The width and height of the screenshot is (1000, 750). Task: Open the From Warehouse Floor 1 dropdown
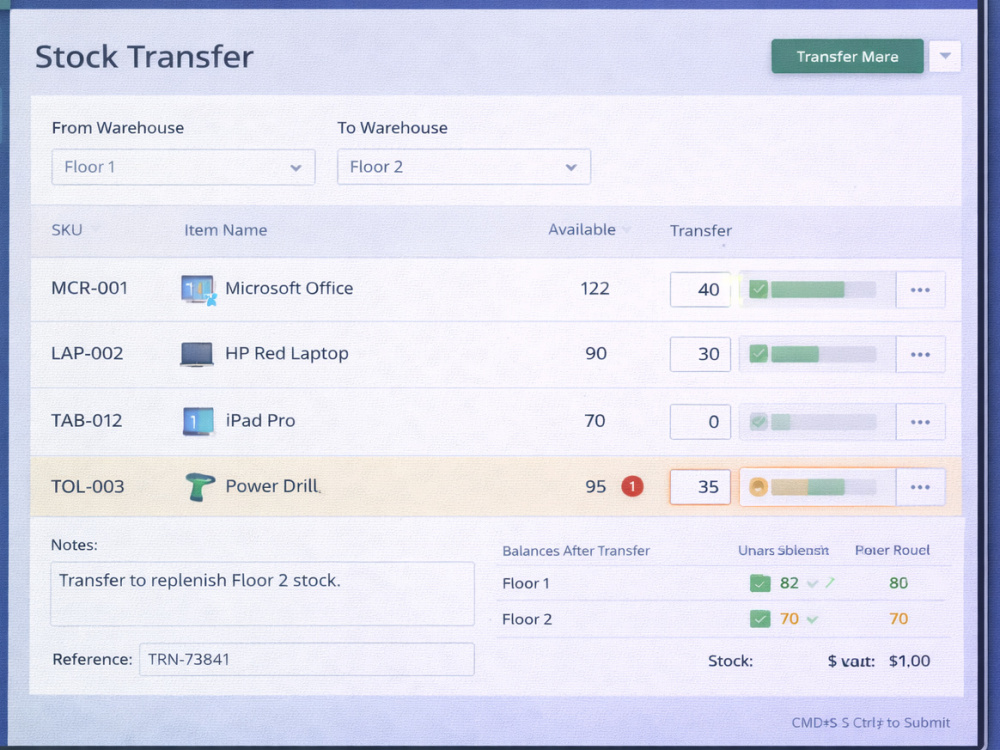(183, 167)
